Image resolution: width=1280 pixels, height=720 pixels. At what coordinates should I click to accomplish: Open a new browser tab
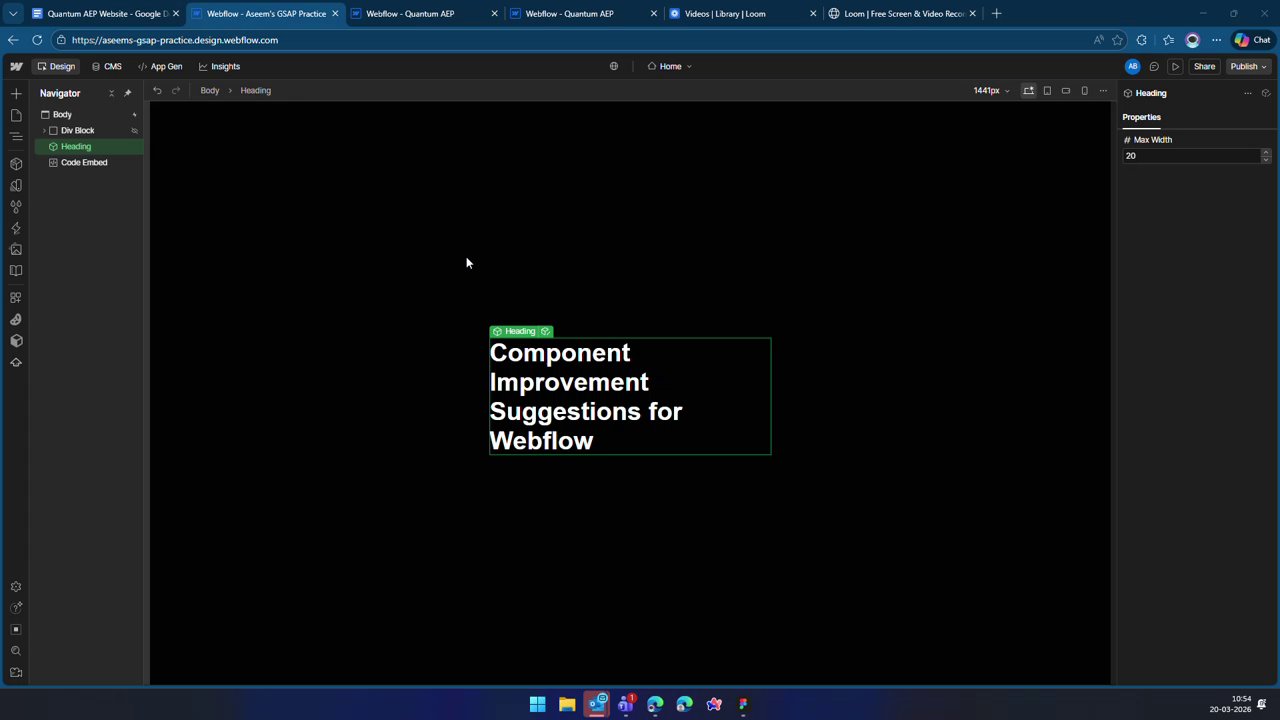[x=996, y=14]
